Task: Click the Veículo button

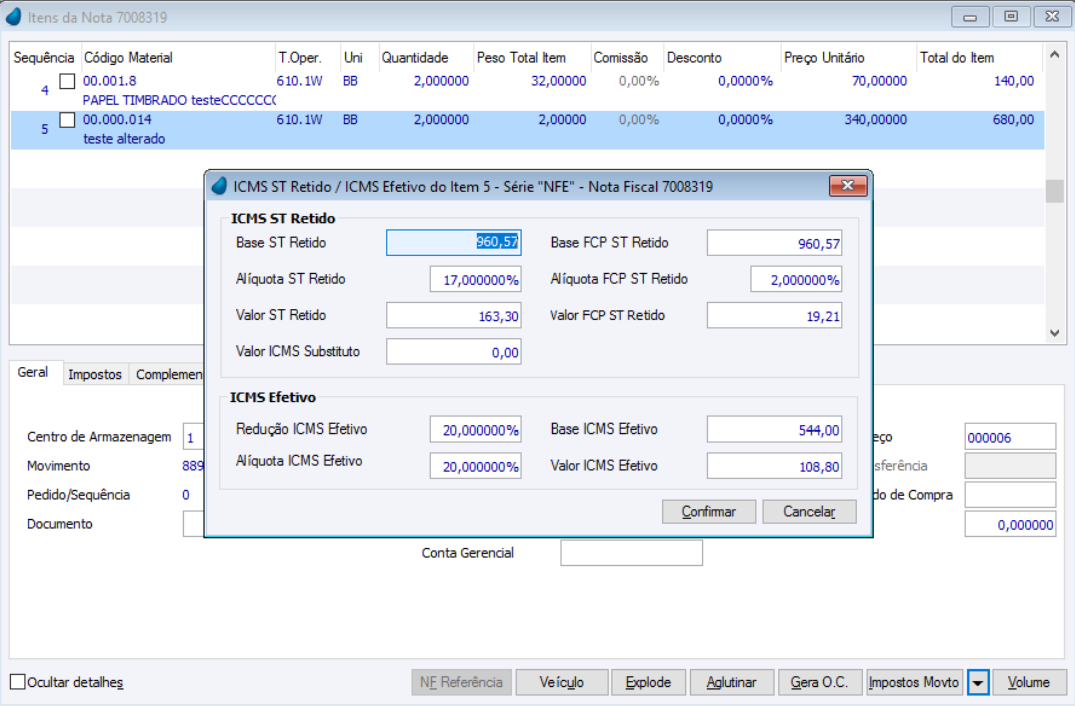Action: 561,683
